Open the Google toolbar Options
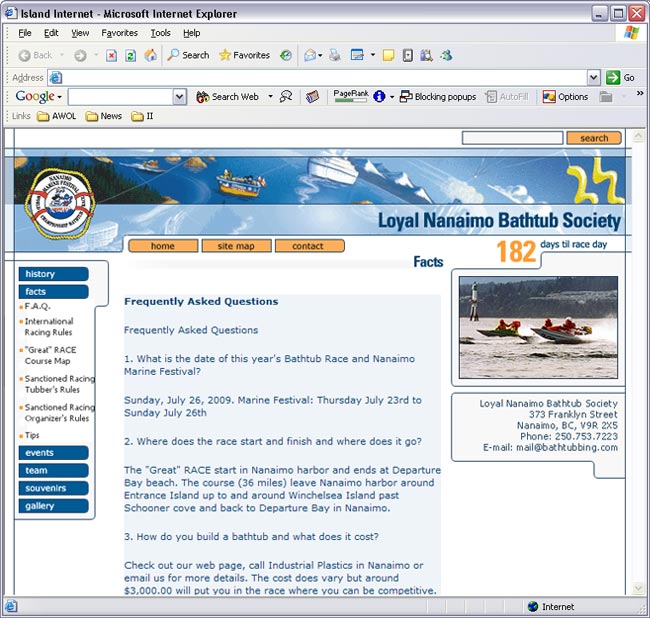 pos(565,97)
